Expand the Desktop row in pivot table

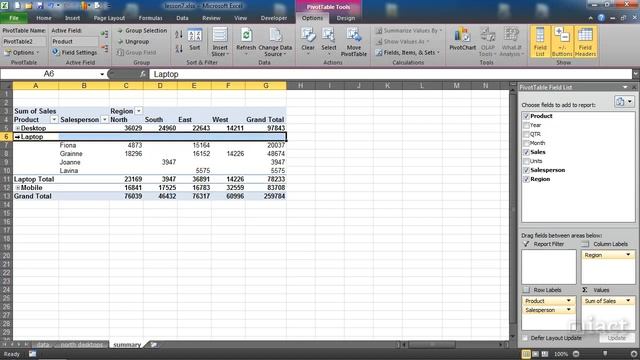coord(18,128)
